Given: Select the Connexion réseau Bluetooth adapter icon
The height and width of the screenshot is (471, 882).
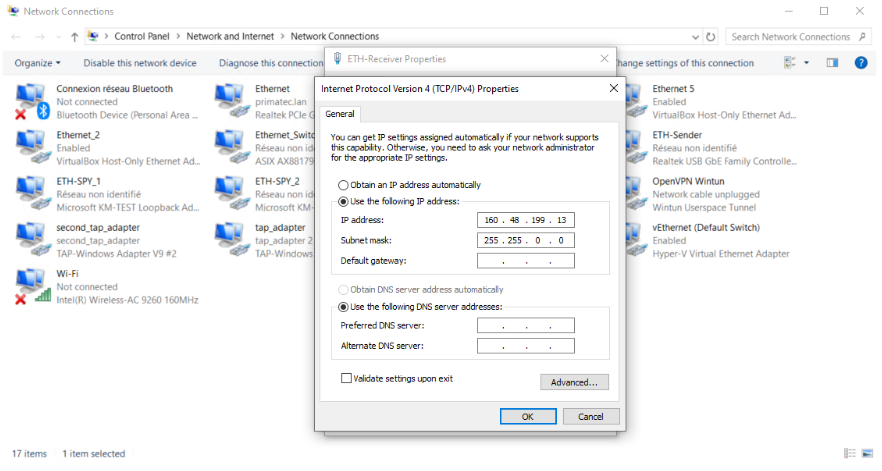Looking at the screenshot, I should pyautogui.click(x=31, y=101).
